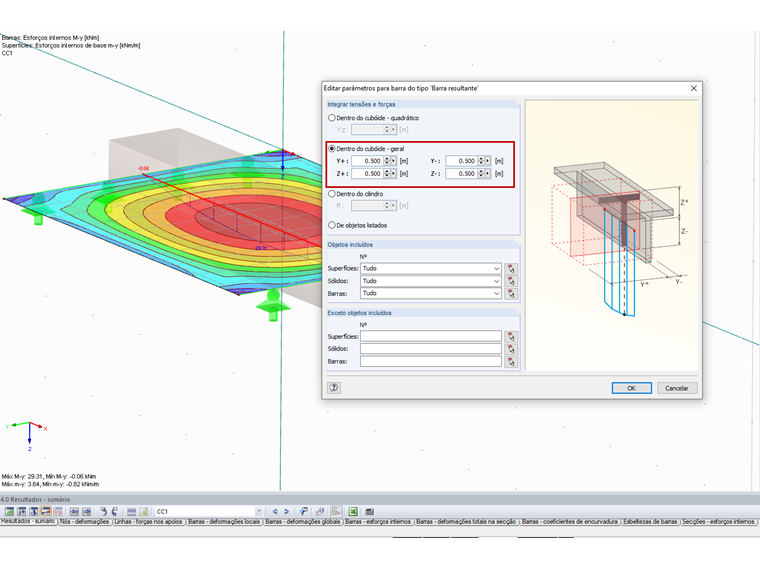
Task: Click the cuboid illustration preview image
Action: coord(612,236)
